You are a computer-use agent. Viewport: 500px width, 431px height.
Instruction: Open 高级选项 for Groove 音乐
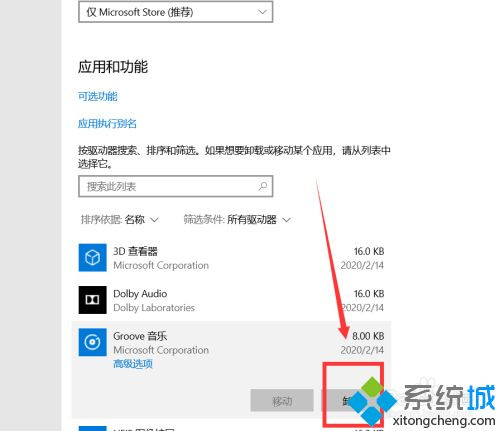pos(133,364)
